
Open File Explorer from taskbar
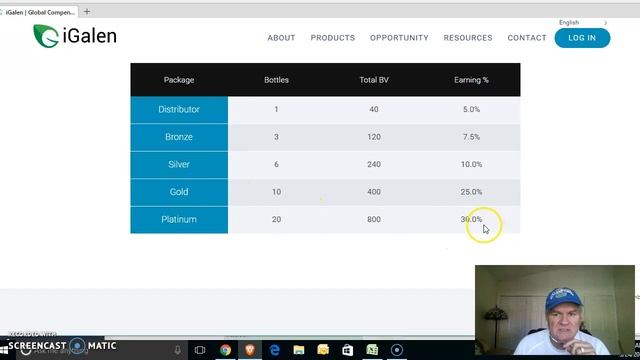click(299, 350)
